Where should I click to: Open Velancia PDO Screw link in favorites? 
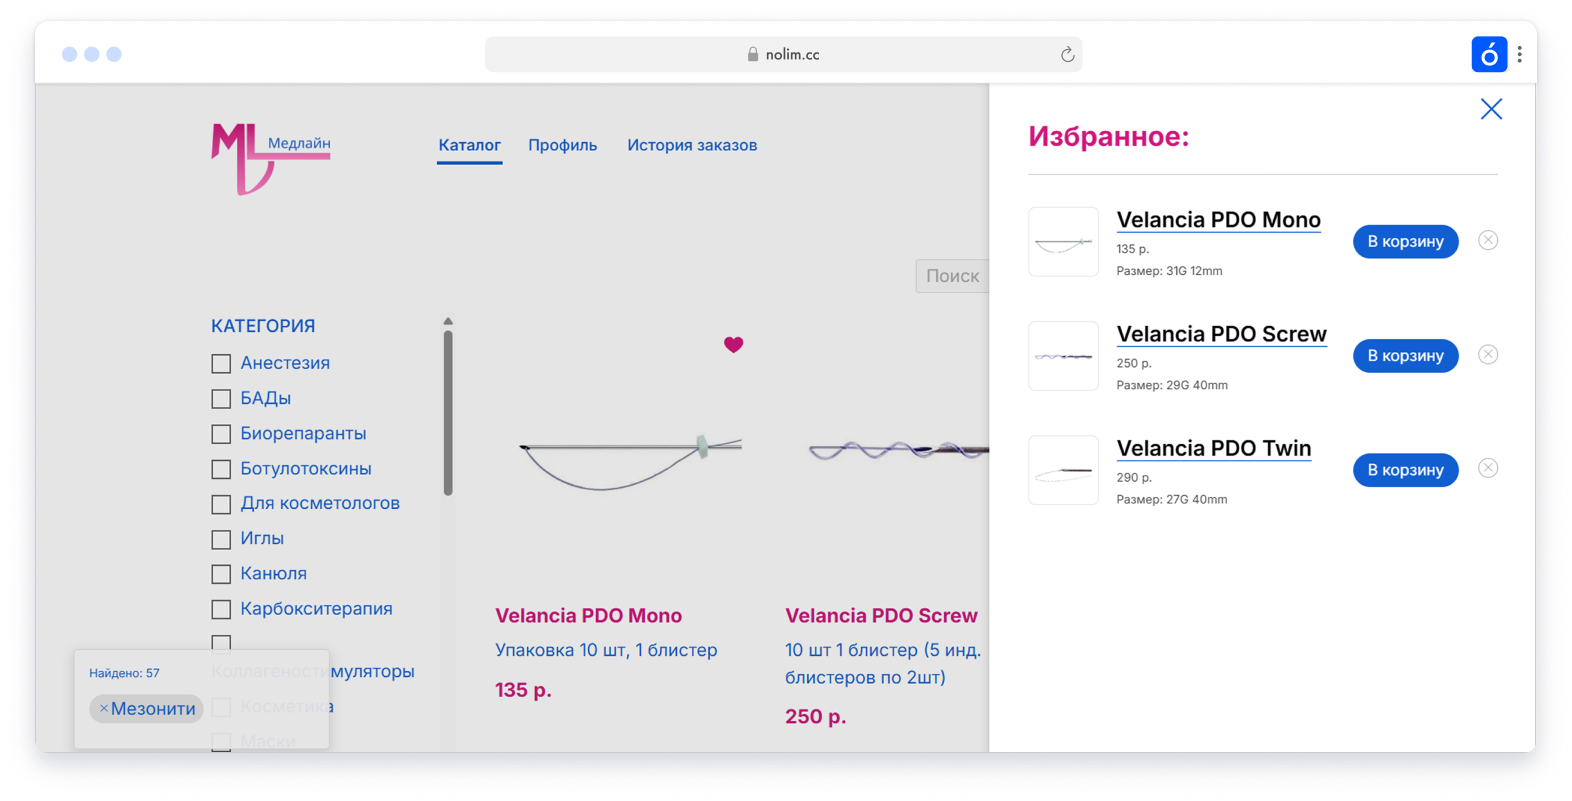(x=1221, y=333)
